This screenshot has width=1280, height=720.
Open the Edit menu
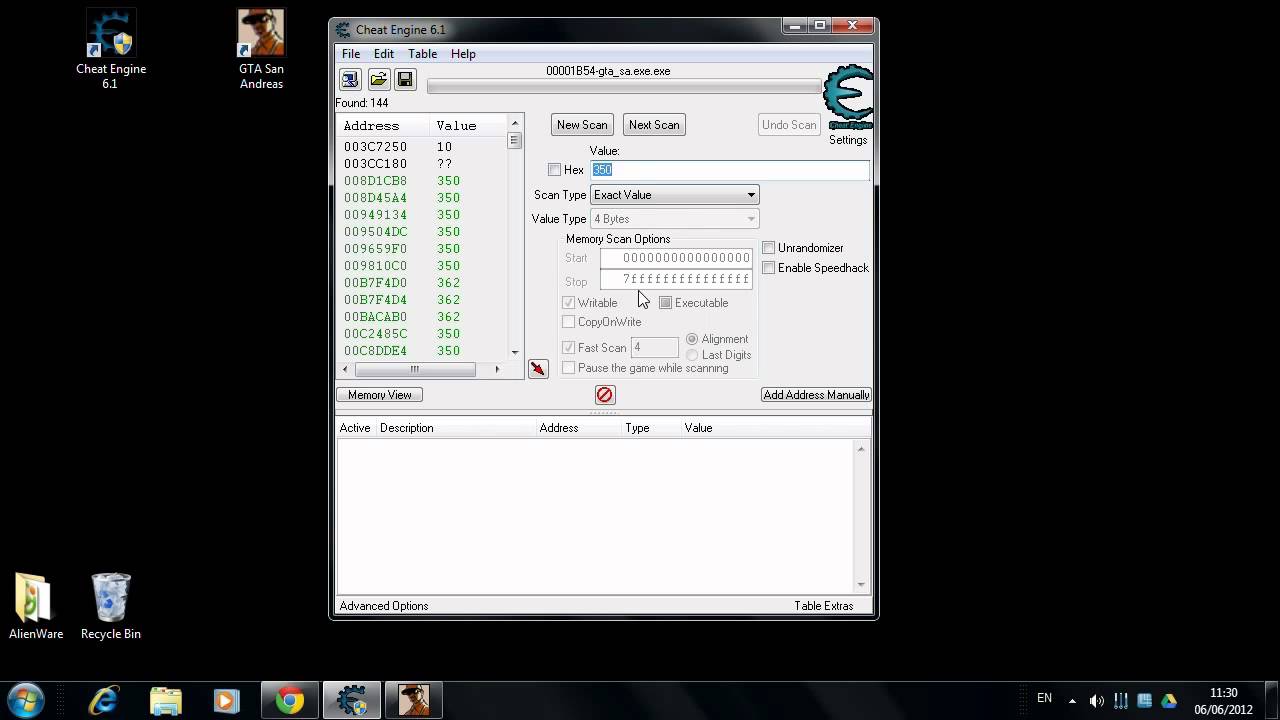pyautogui.click(x=384, y=54)
